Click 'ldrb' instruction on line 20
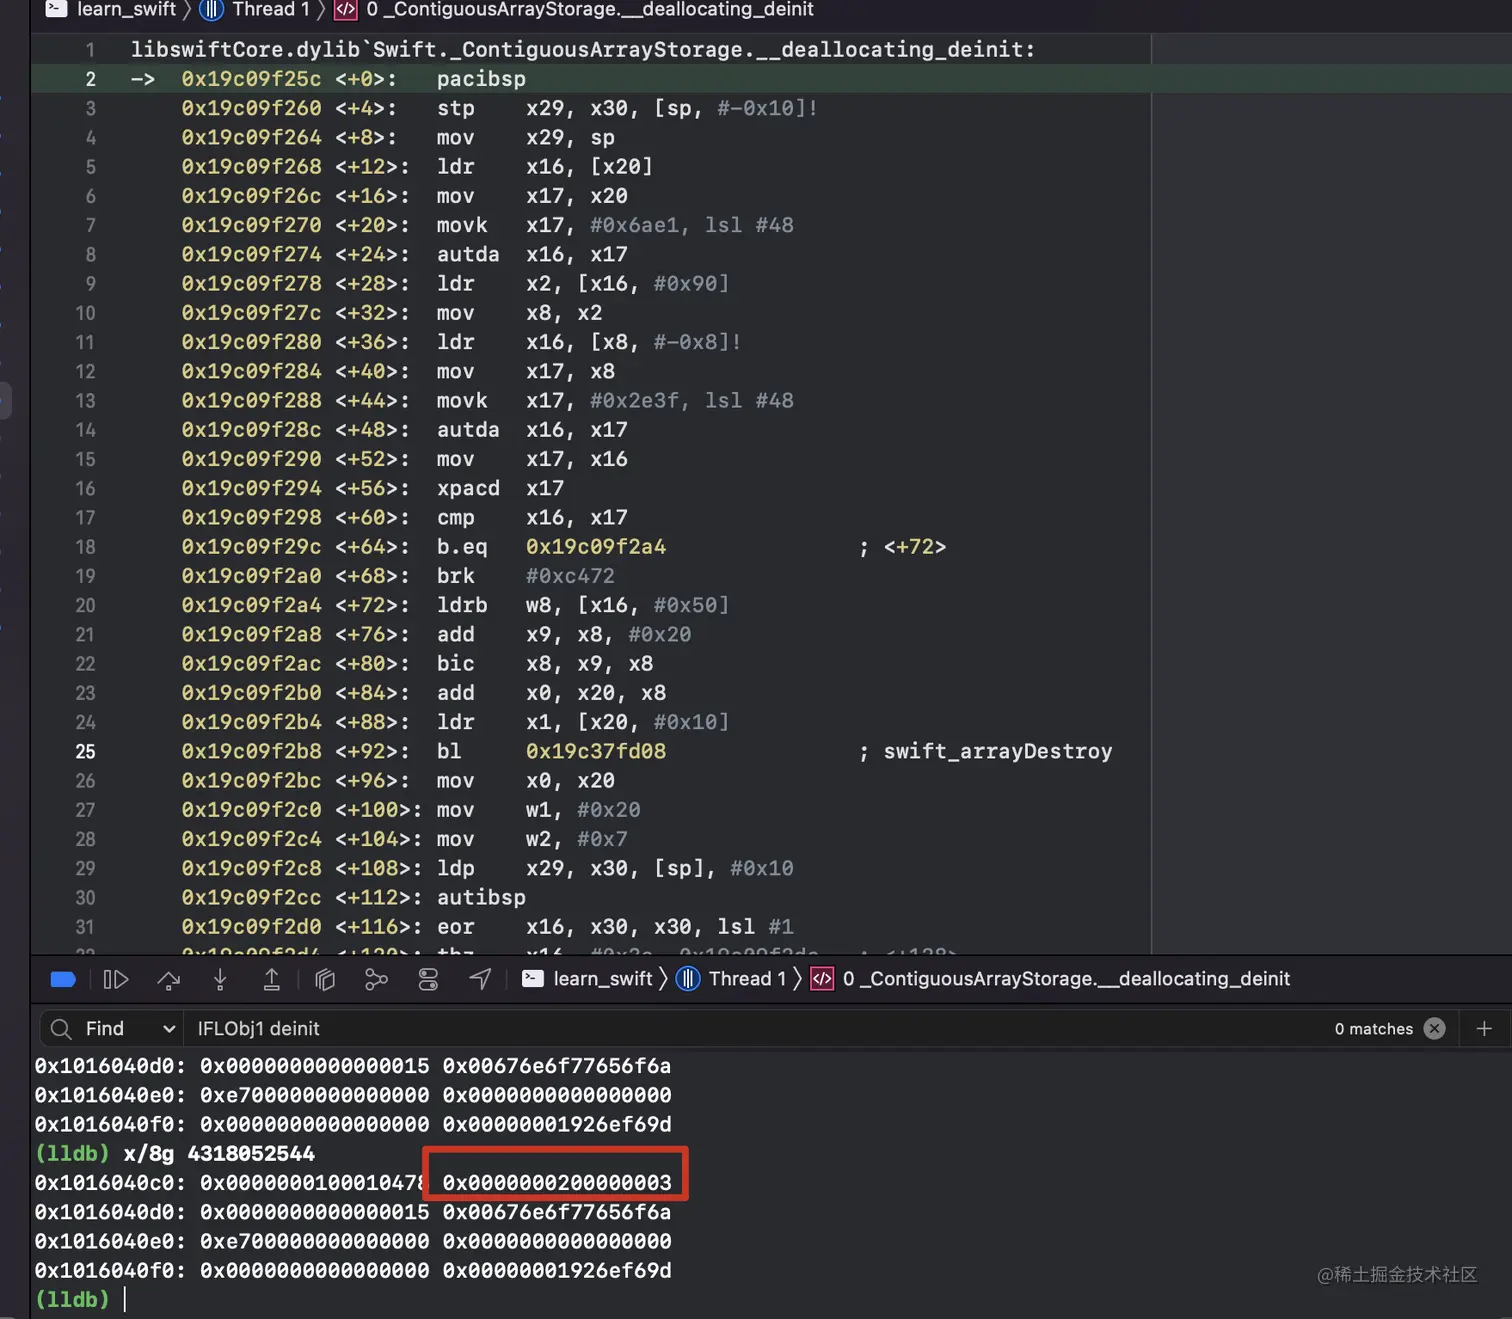Screen dimensions: 1512x1319 pyautogui.click(x=462, y=606)
